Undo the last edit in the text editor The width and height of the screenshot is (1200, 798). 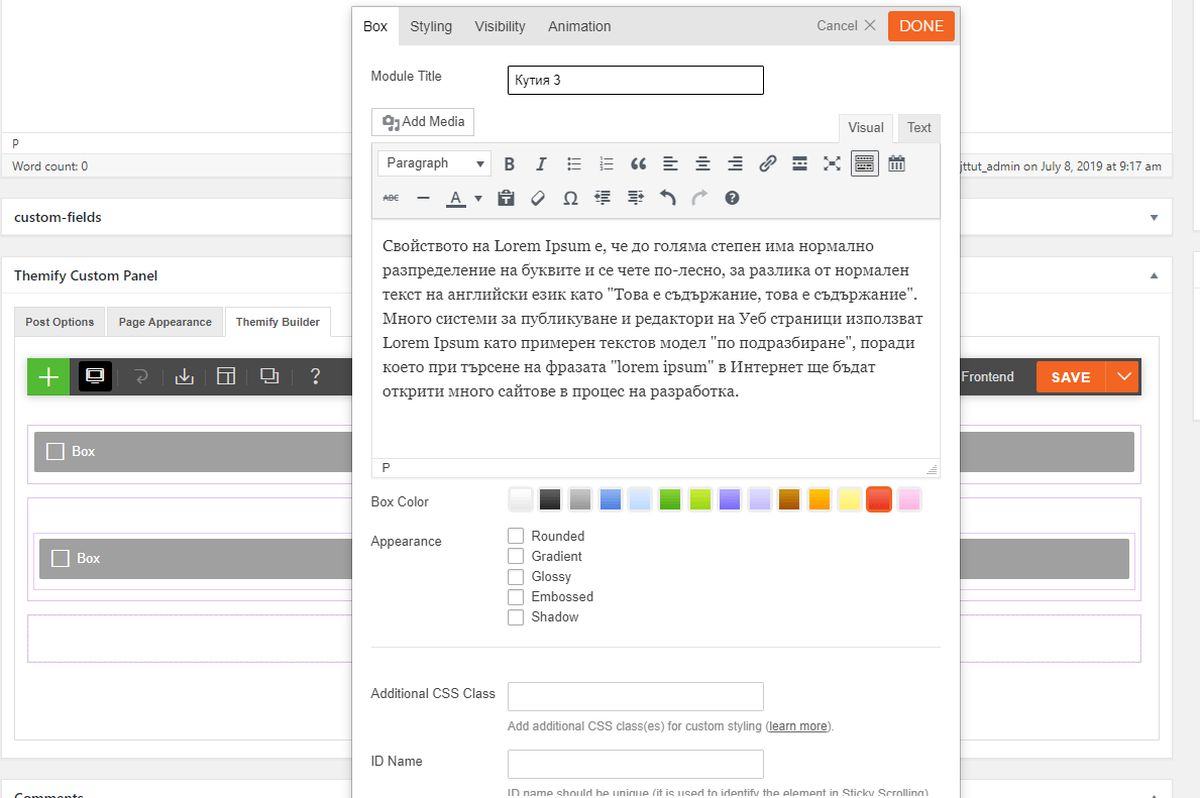(668, 198)
